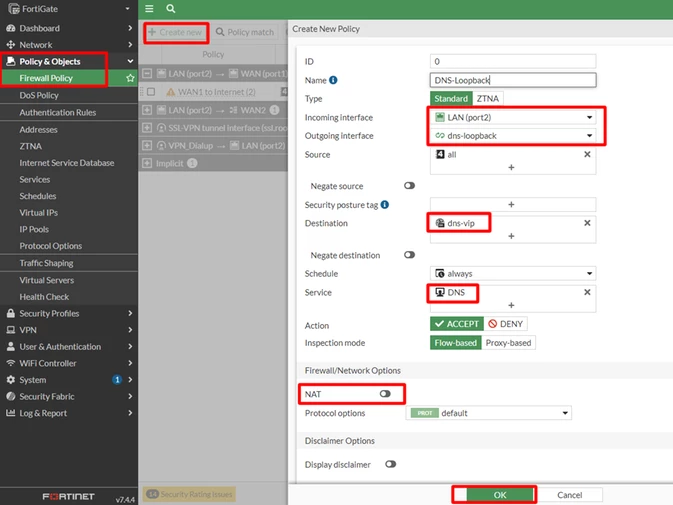Expand SSL-VPN tunnel interface group
The image size is (673, 505).
coord(147,128)
